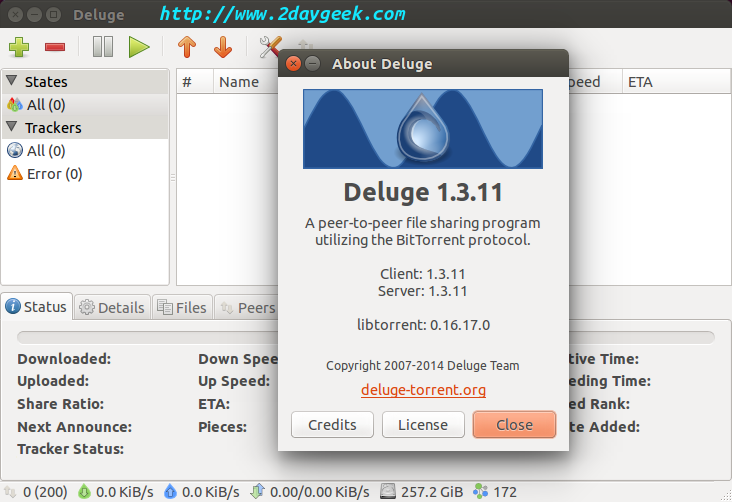Click the green plus Add Torrent icon
Screen dimensions: 732x502
[19, 47]
